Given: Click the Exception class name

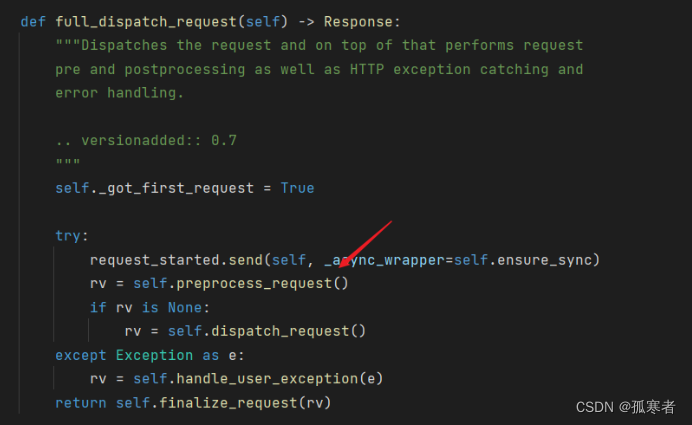Looking at the screenshot, I should (154, 355).
